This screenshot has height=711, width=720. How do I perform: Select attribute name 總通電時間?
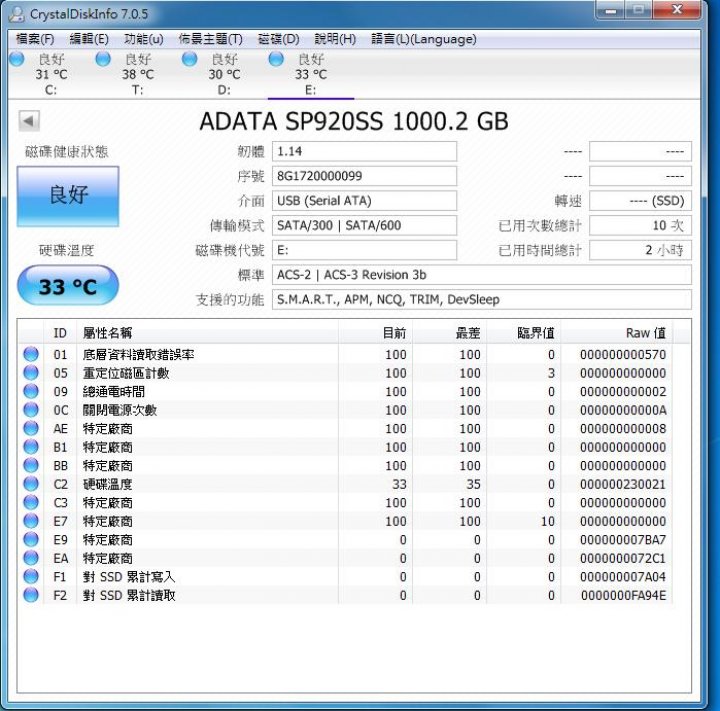pos(113,392)
